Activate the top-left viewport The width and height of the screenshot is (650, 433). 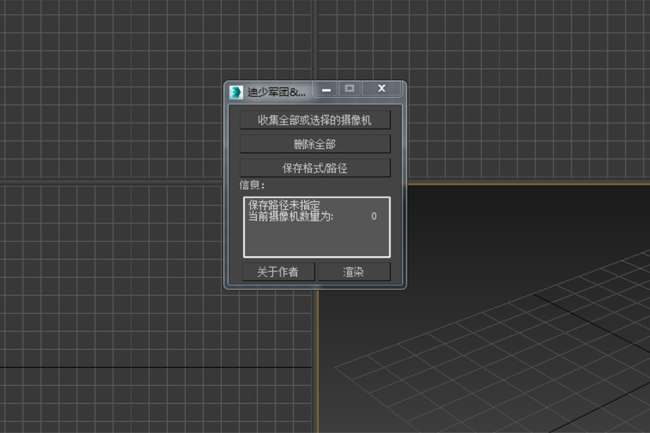(110, 90)
